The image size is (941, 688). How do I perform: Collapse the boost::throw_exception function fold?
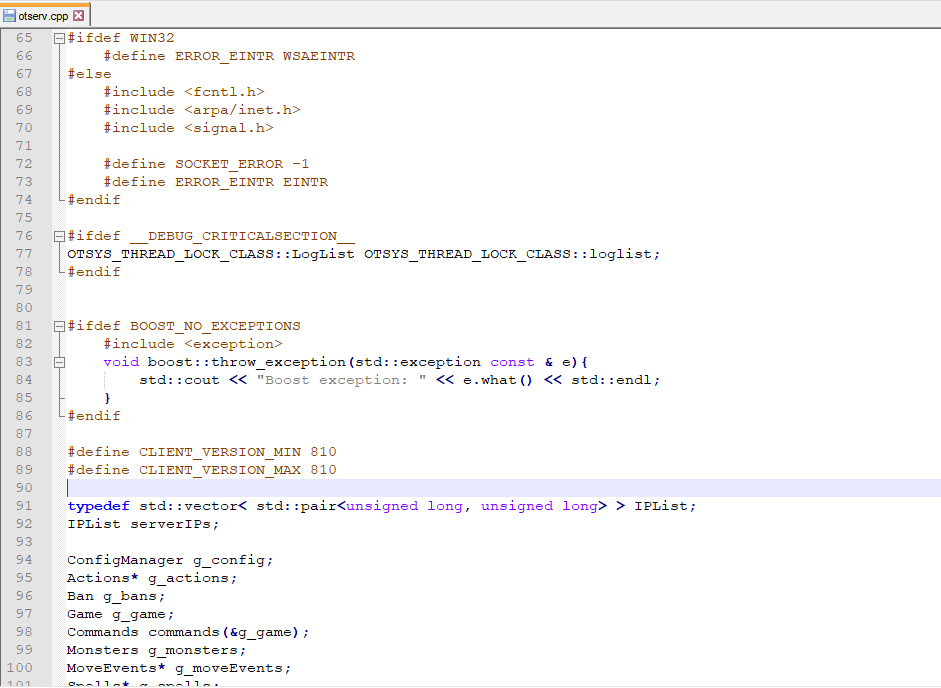click(x=59, y=363)
